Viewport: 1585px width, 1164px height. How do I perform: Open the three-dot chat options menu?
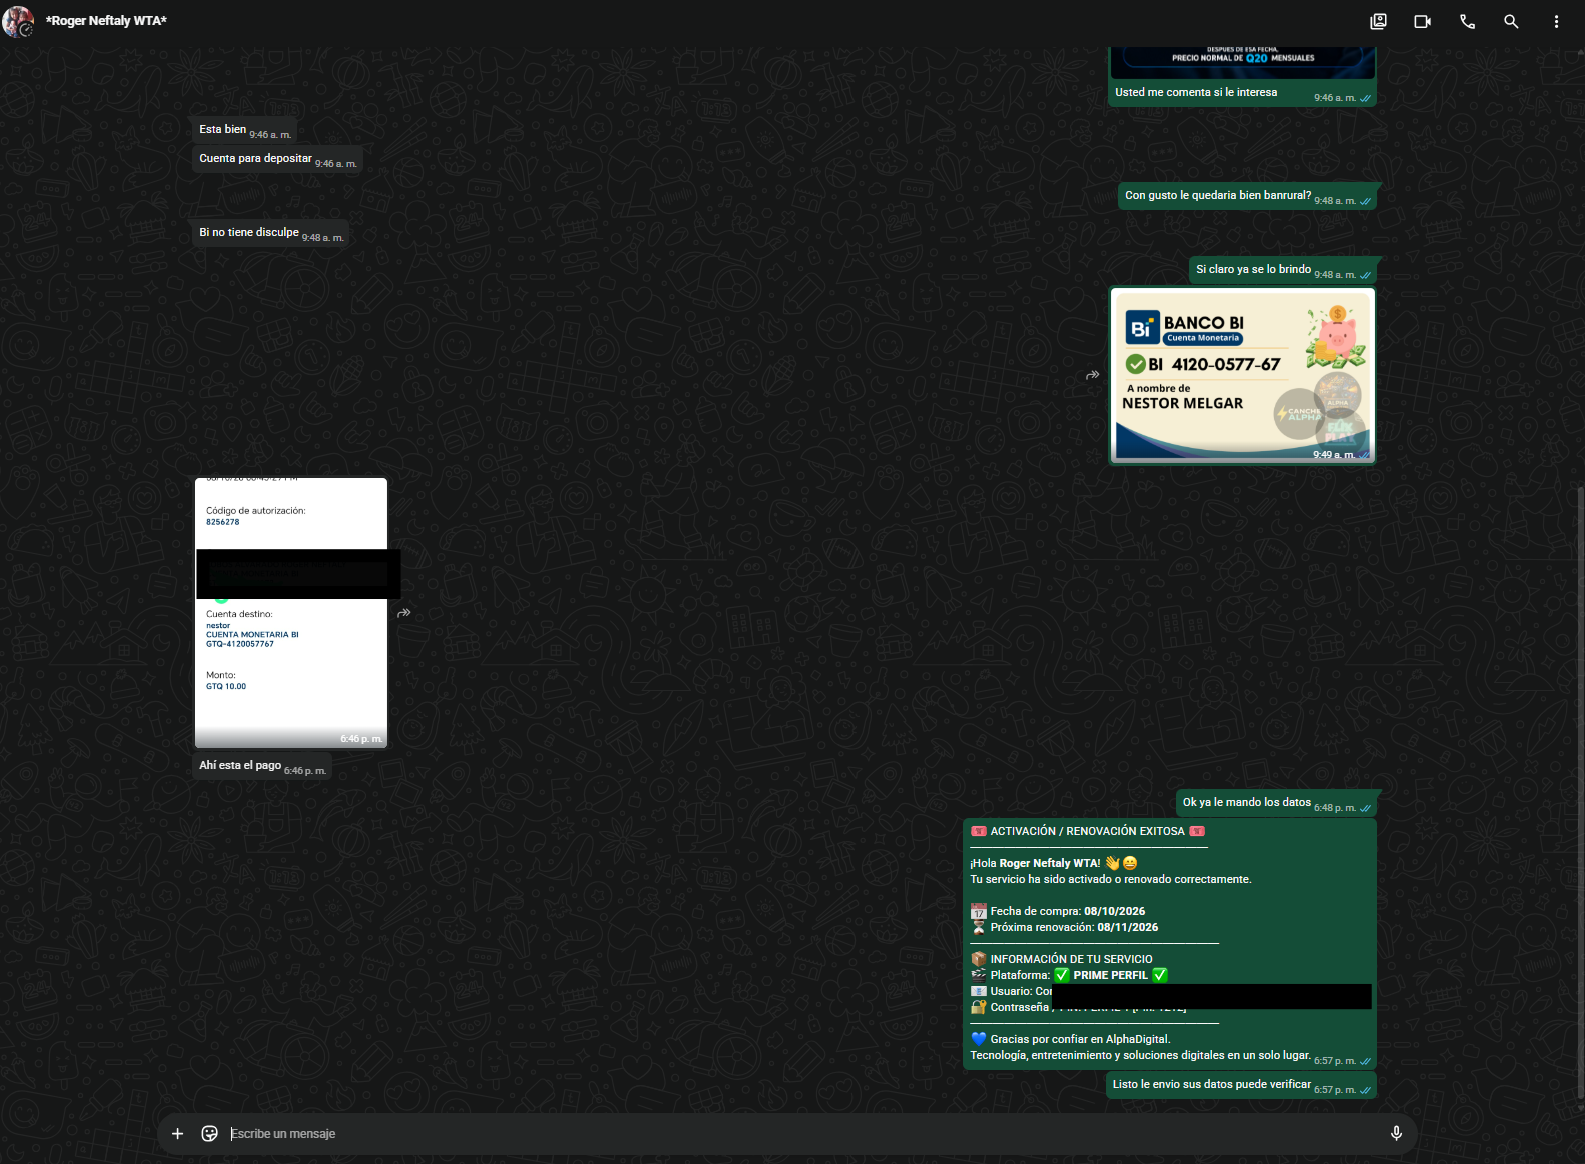(1556, 21)
